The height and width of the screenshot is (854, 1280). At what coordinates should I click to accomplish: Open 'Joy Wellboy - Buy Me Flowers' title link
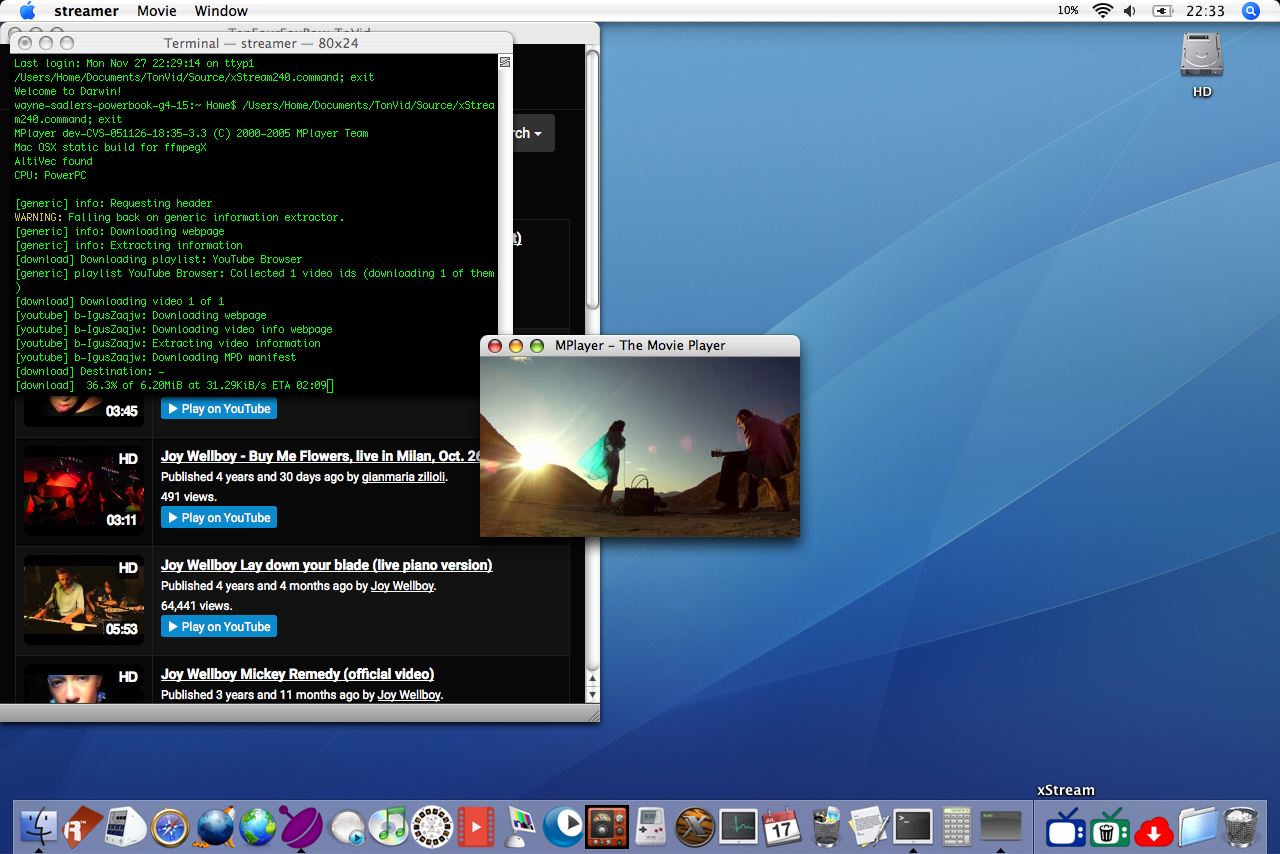[x=320, y=456]
